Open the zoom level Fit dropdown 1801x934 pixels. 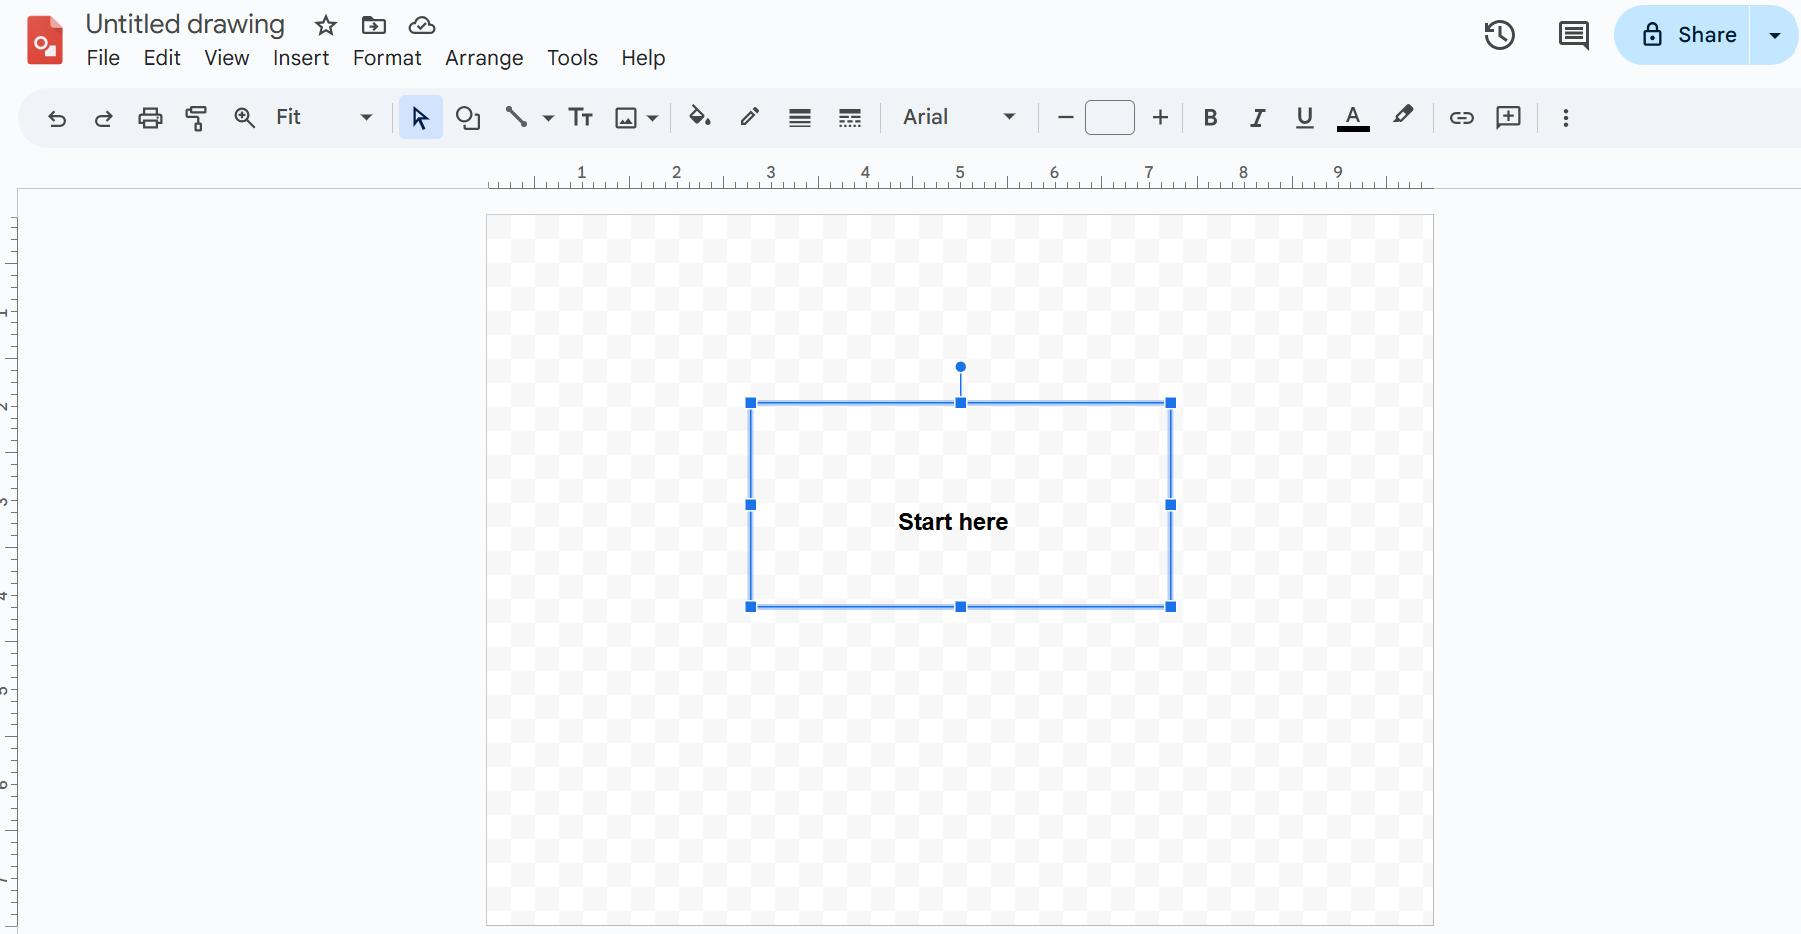[324, 117]
